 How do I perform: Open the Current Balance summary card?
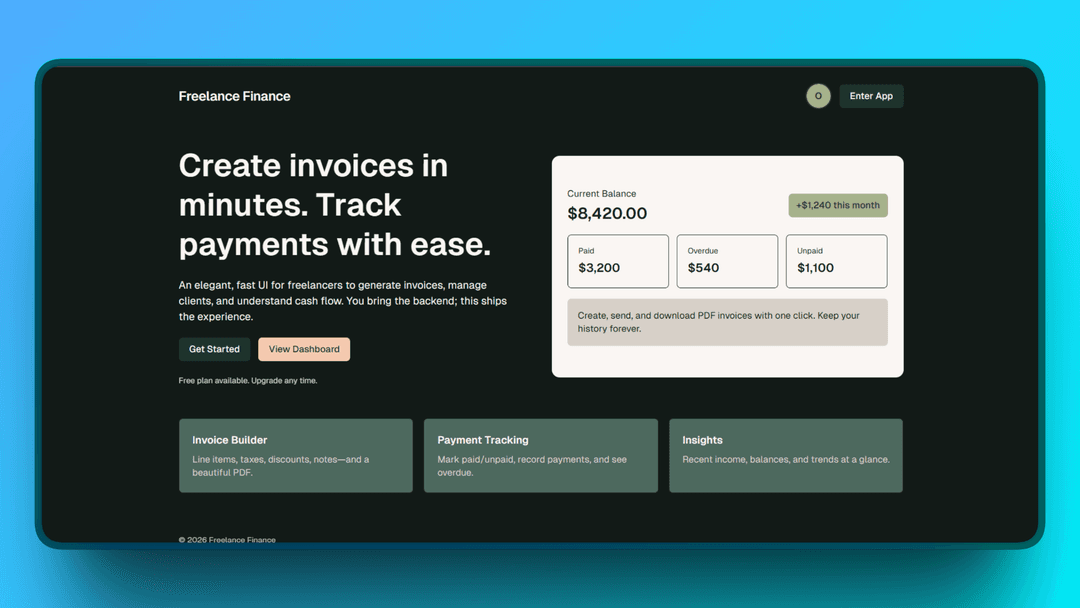(x=727, y=264)
